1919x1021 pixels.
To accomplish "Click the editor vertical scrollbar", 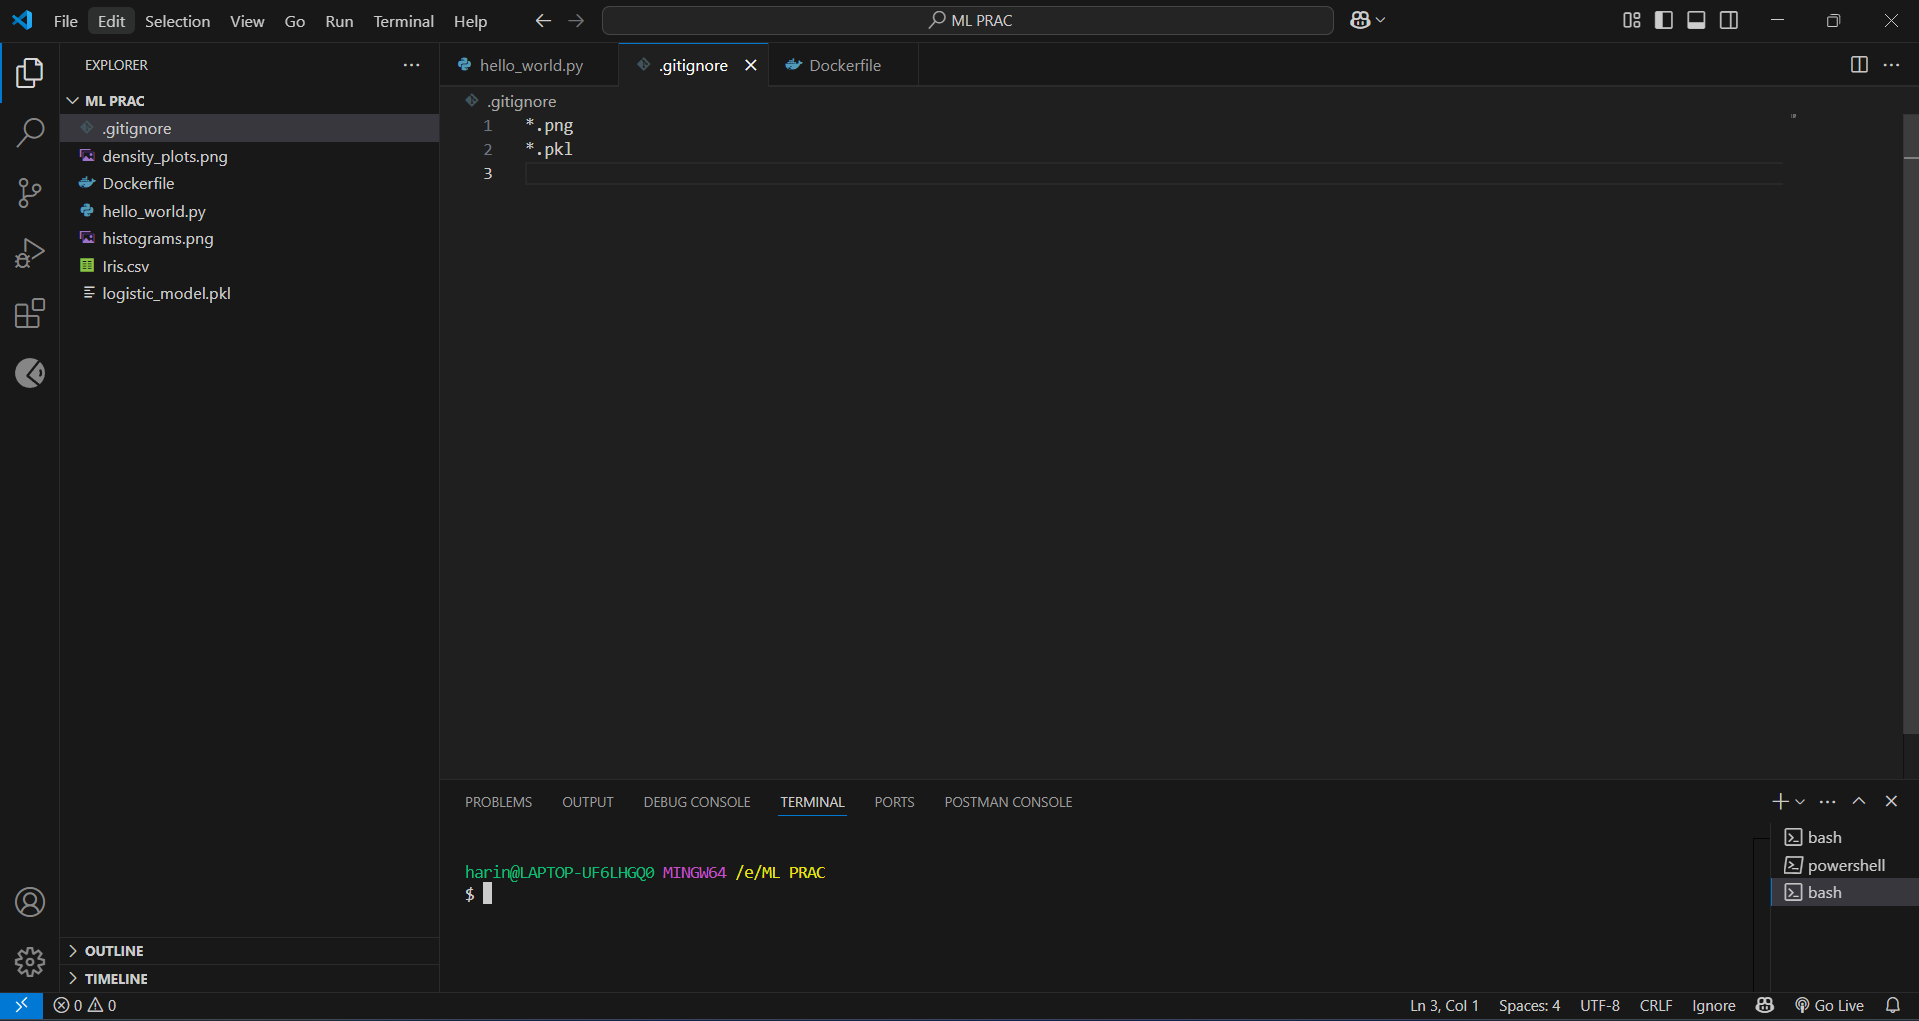I will pos(1910,425).
